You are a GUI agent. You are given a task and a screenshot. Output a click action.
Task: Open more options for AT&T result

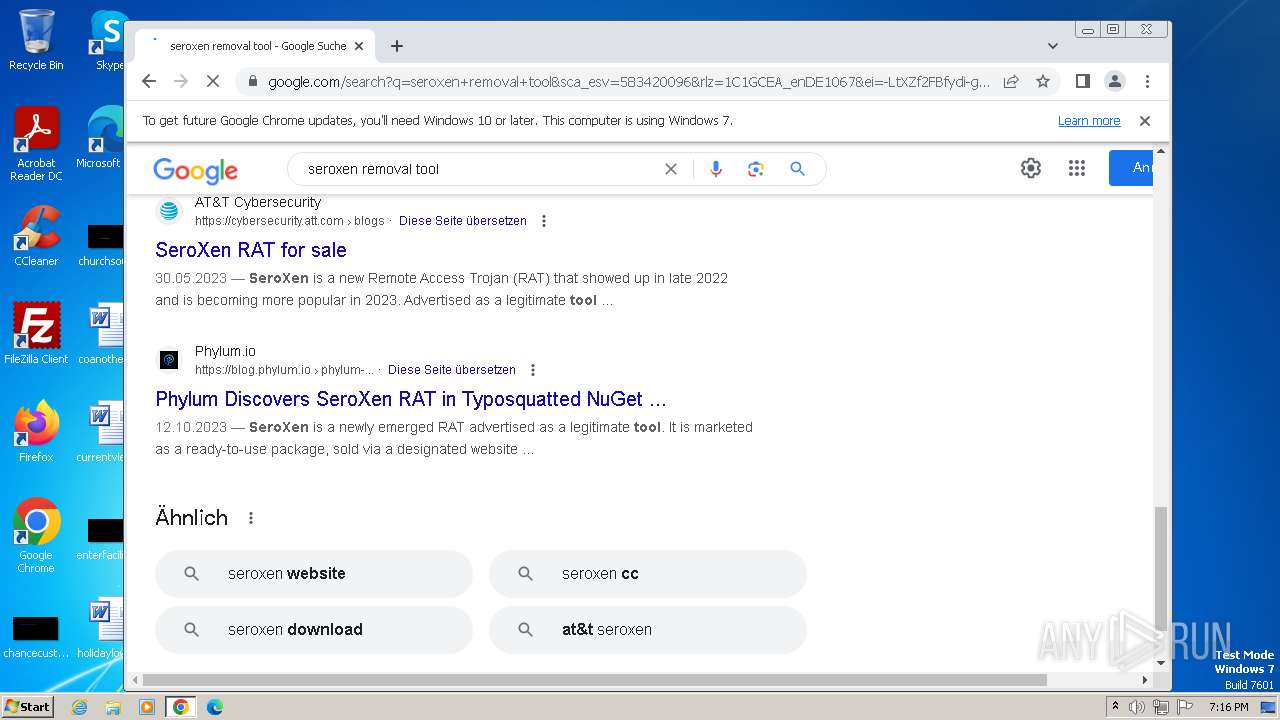point(544,221)
